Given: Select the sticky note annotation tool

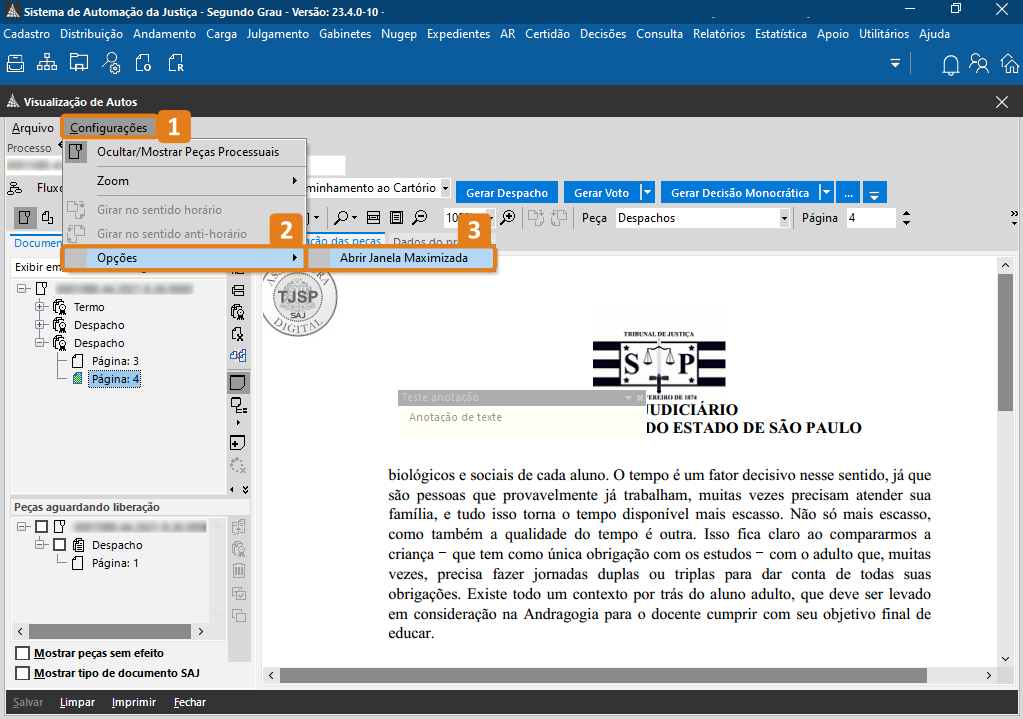Looking at the screenshot, I should pos(238,382).
